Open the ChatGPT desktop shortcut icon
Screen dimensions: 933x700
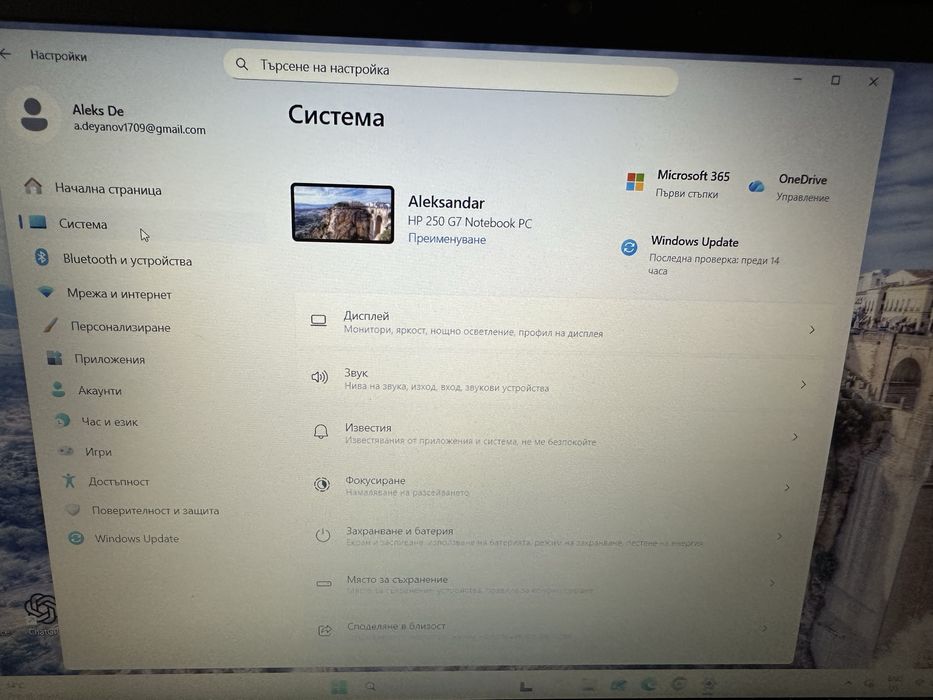[x=40, y=608]
